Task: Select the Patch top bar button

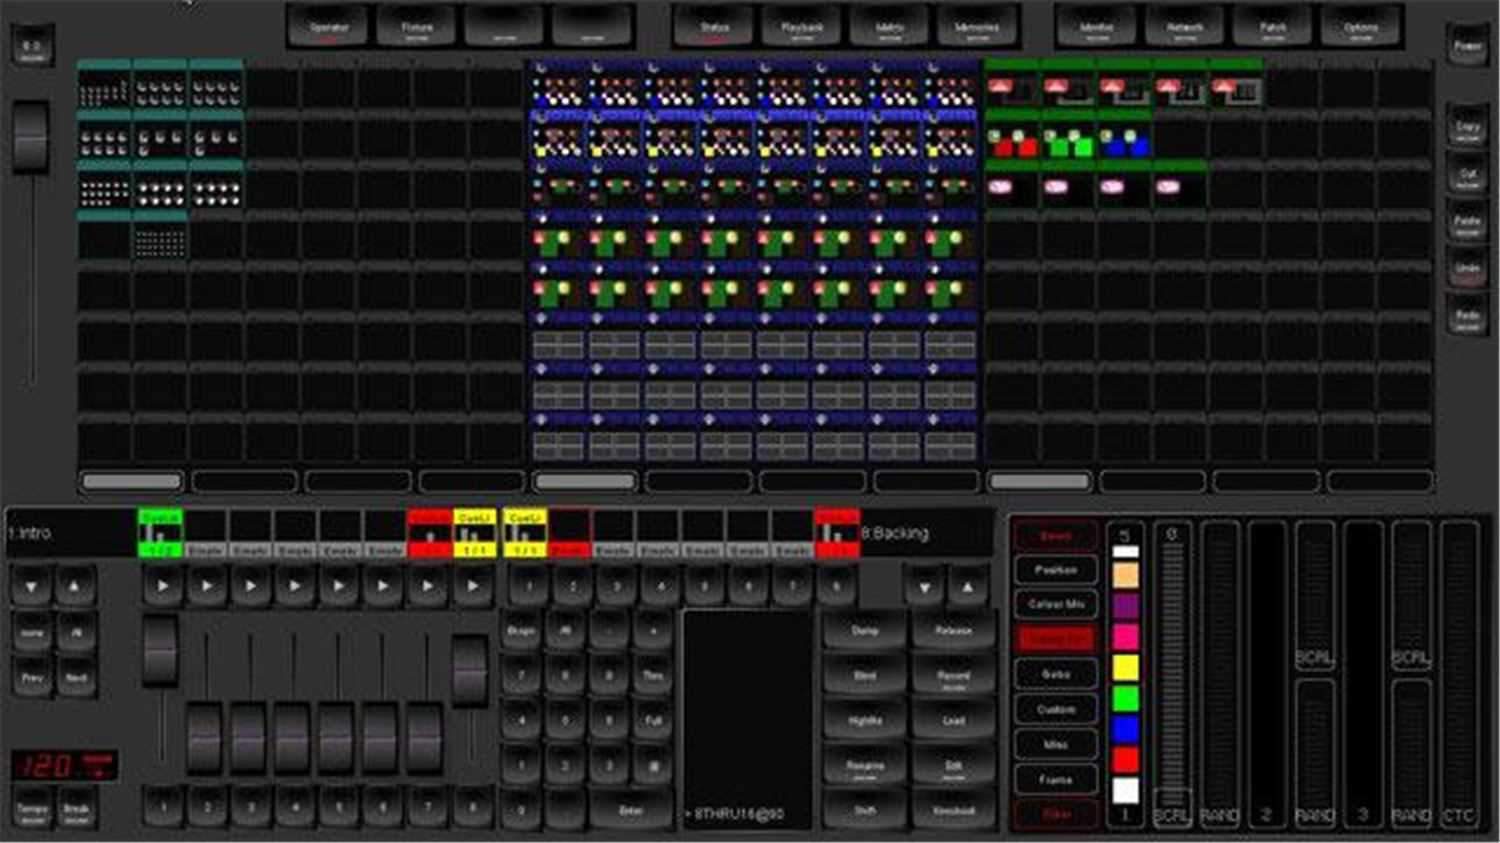Action: 1273,28
